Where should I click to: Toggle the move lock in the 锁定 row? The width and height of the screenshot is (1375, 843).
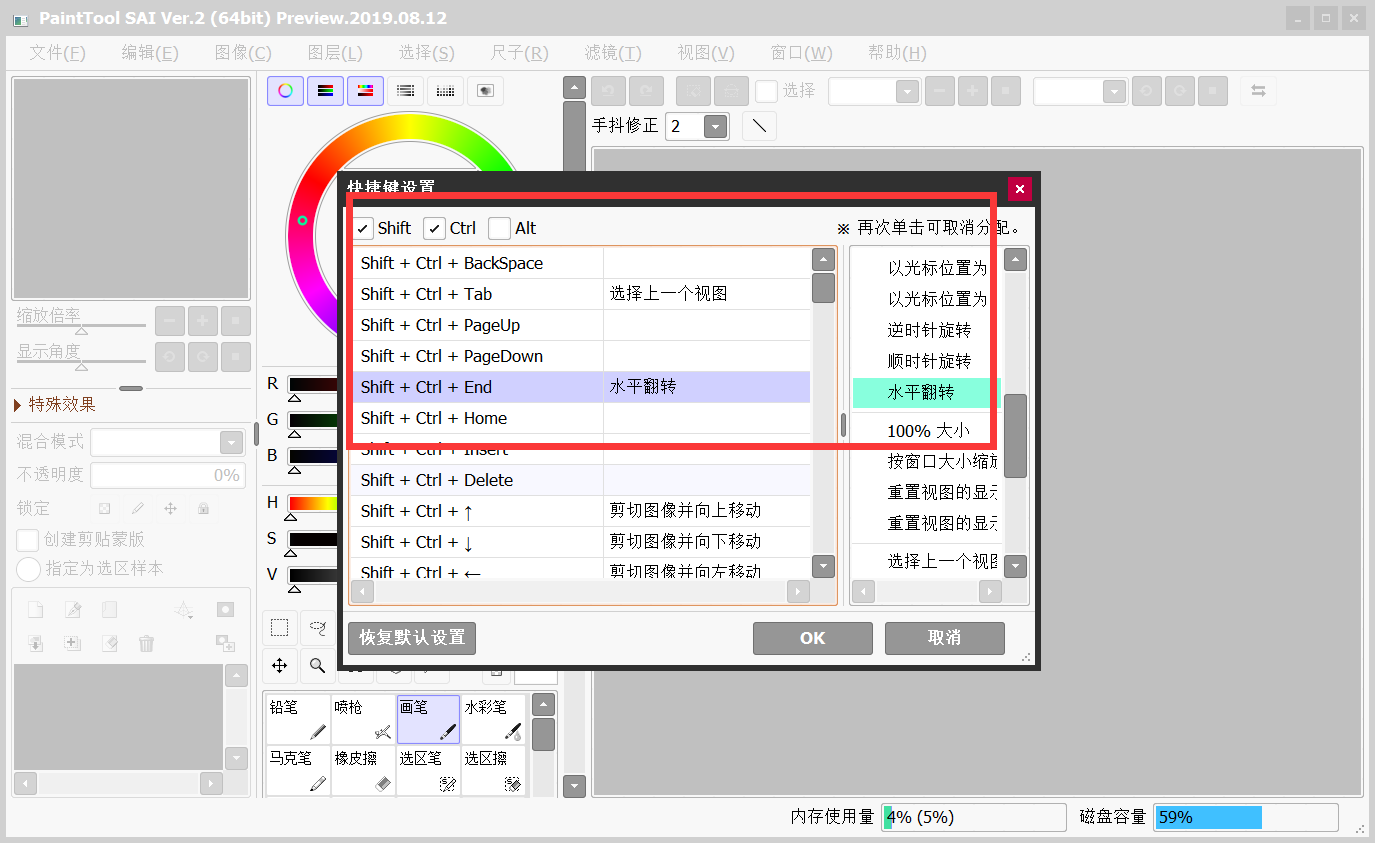click(x=170, y=508)
